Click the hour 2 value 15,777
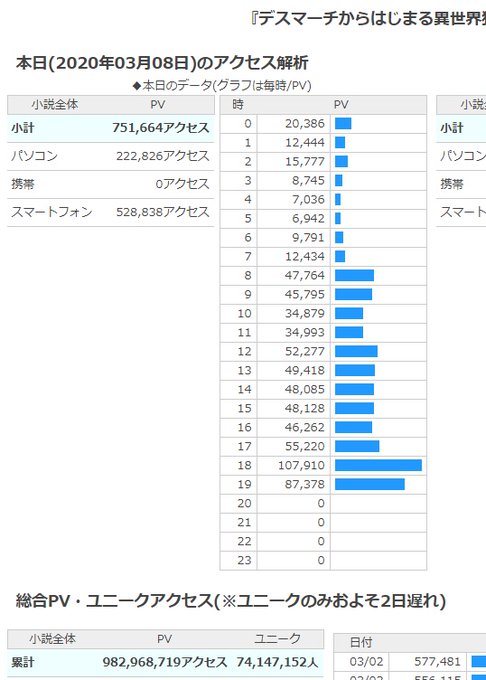This screenshot has height=680, width=486. (x=305, y=161)
